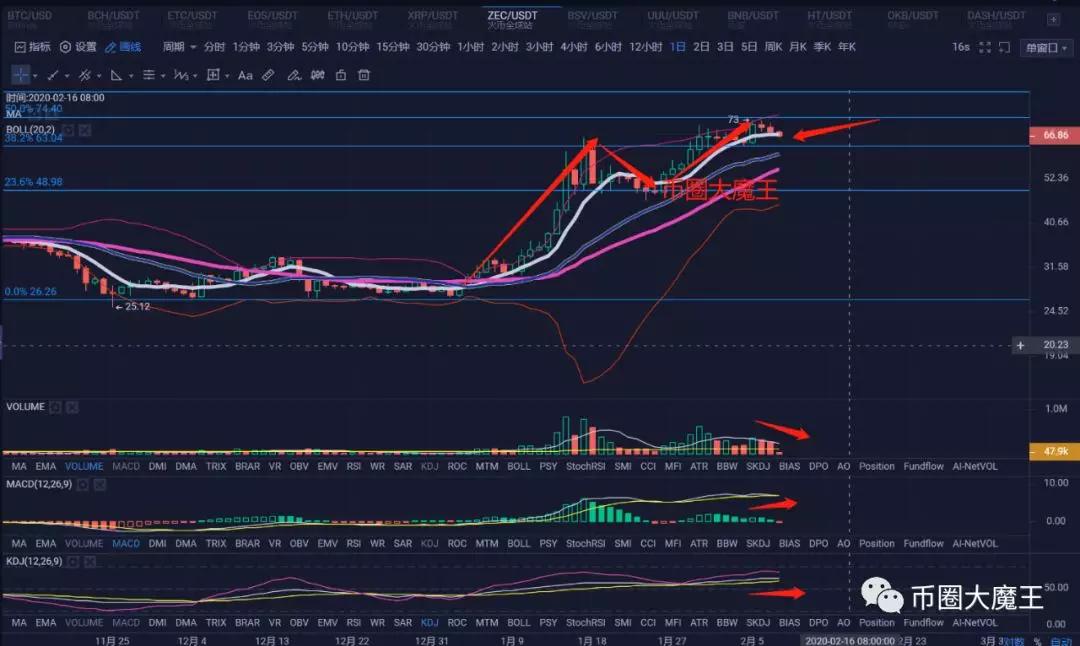Switch to the BTC/USD symbol tab

30,19
